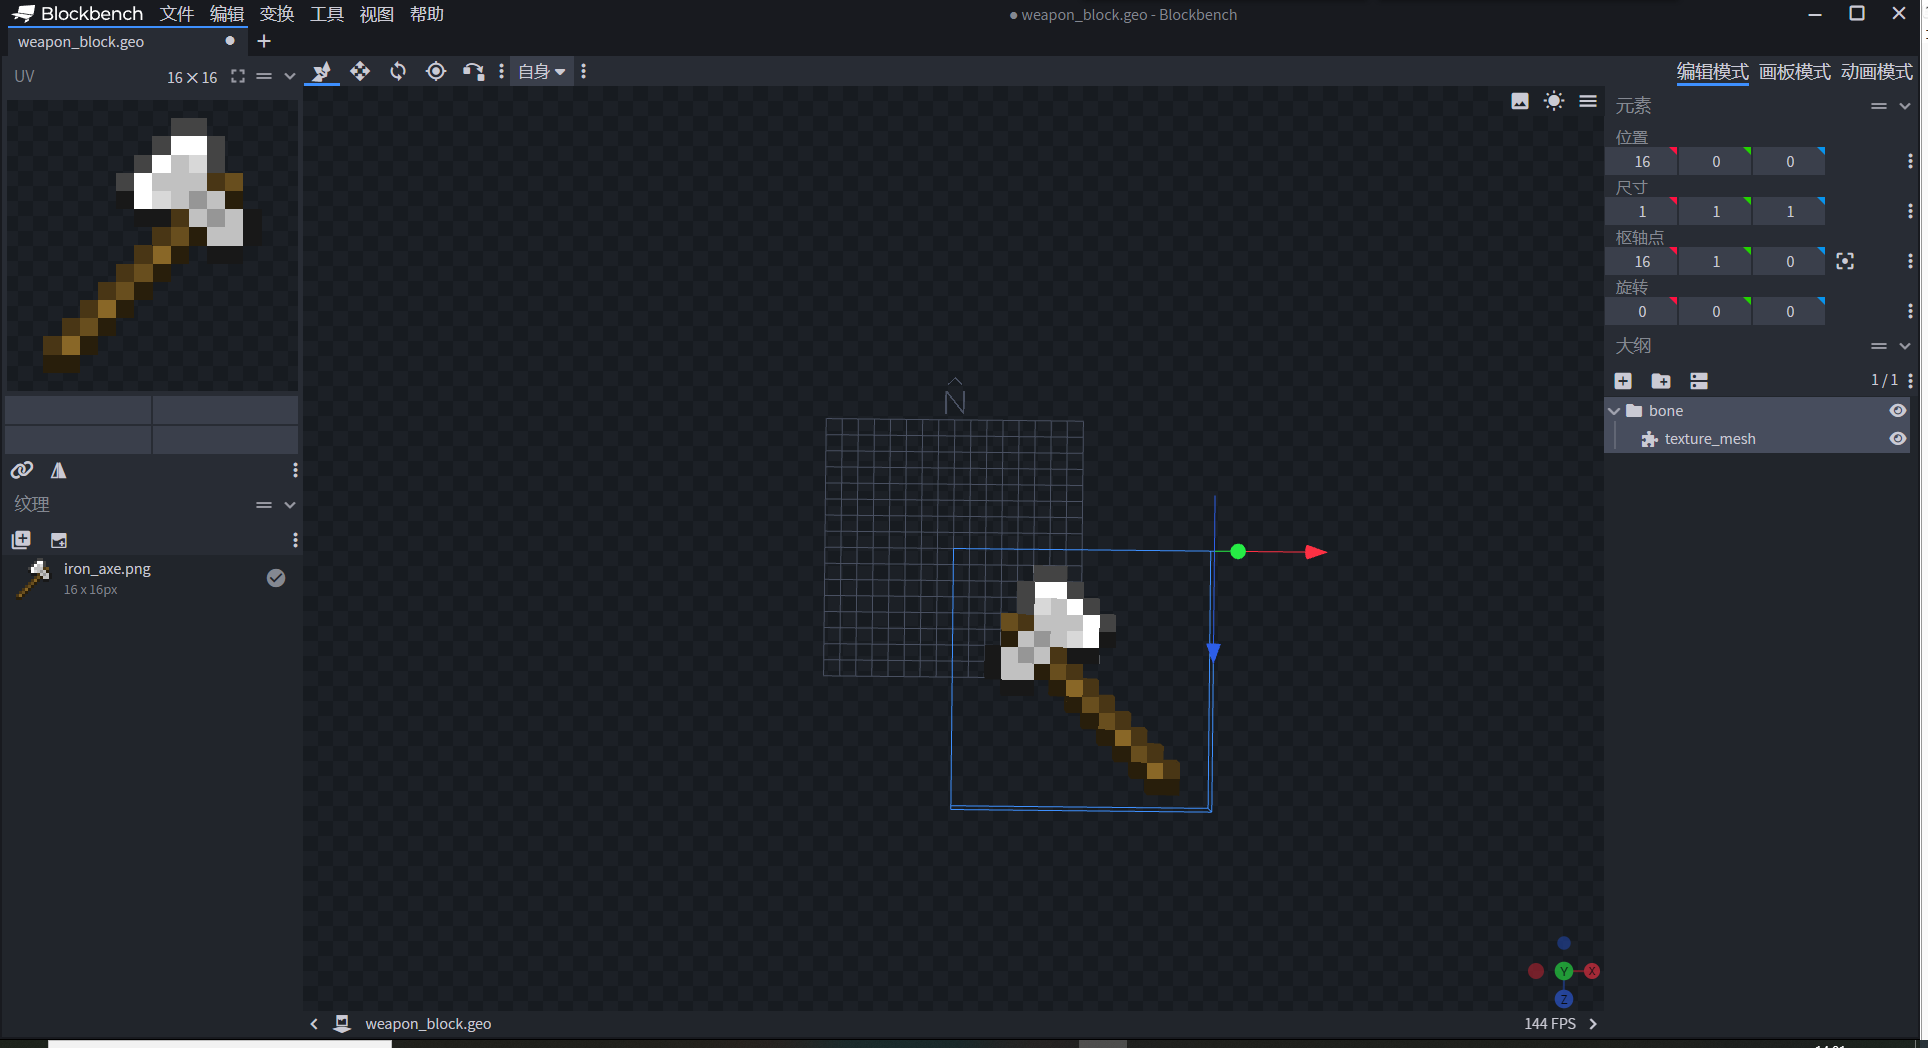
Task: Open the 帮助 menu
Action: (427, 14)
